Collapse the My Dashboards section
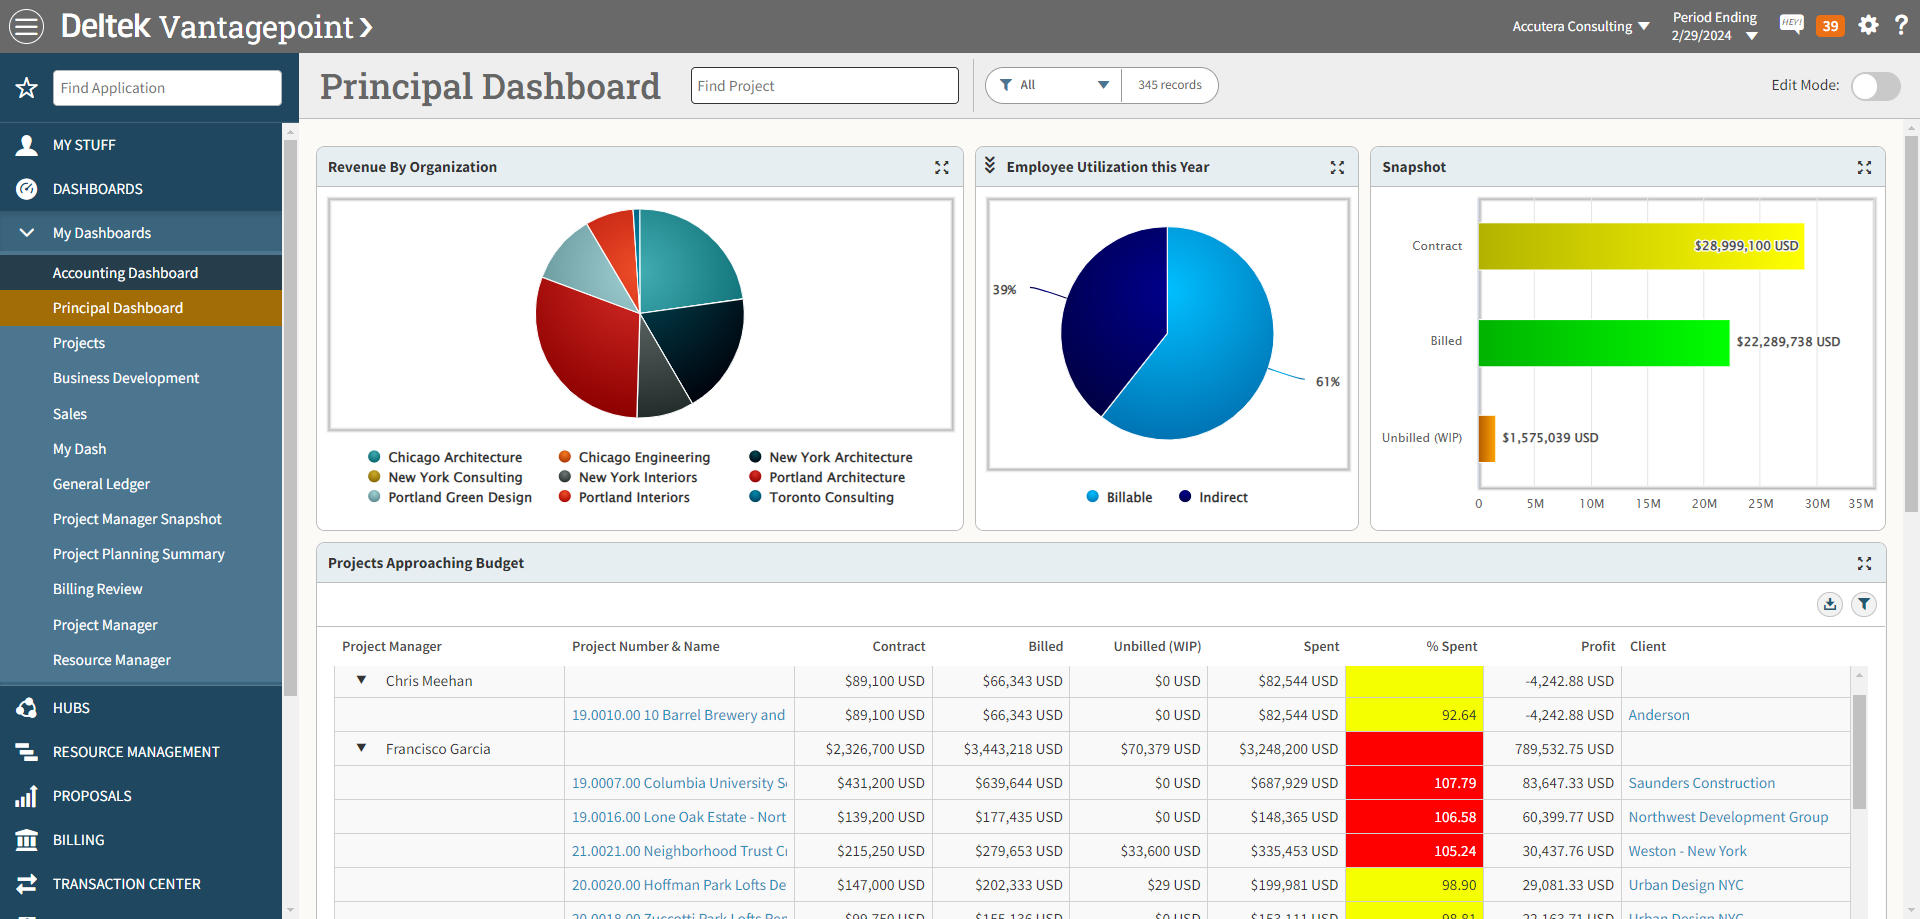This screenshot has width=1920, height=919. 26,232
